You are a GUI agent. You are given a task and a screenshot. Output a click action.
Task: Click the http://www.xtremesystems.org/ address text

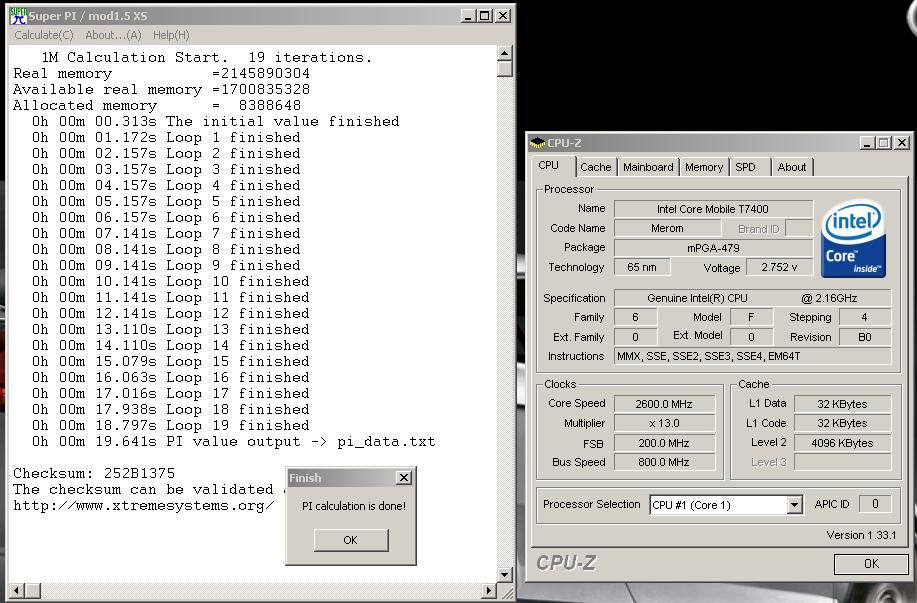pyautogui.click(x=143, y=505)
